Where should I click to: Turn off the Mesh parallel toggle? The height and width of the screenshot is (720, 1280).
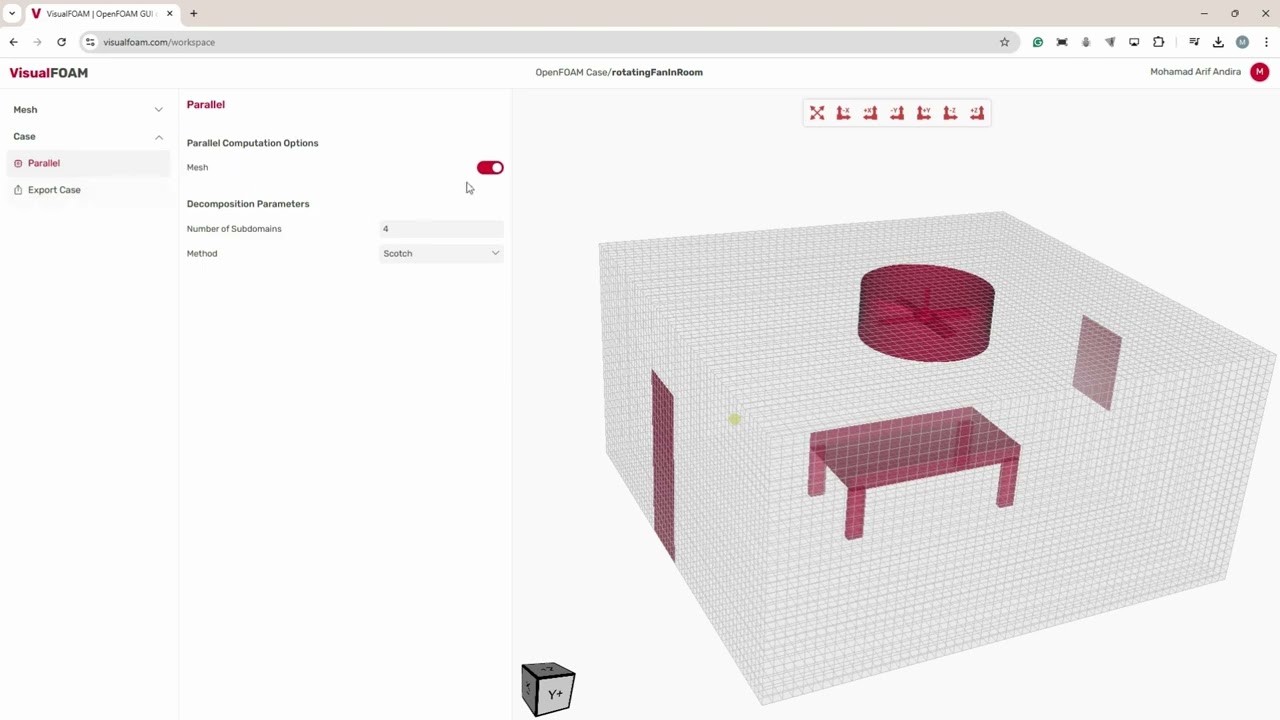[490, 168]
